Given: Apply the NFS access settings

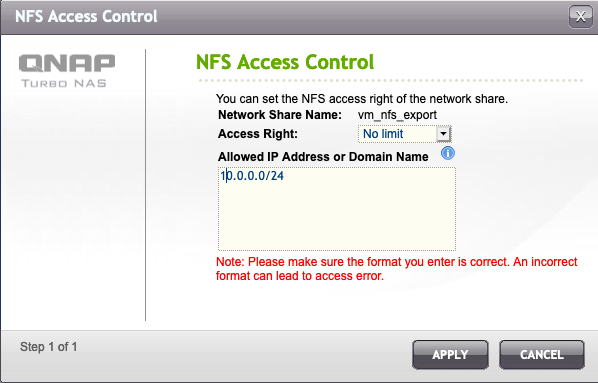Looking at the screenshot, I should pos(450,354).
